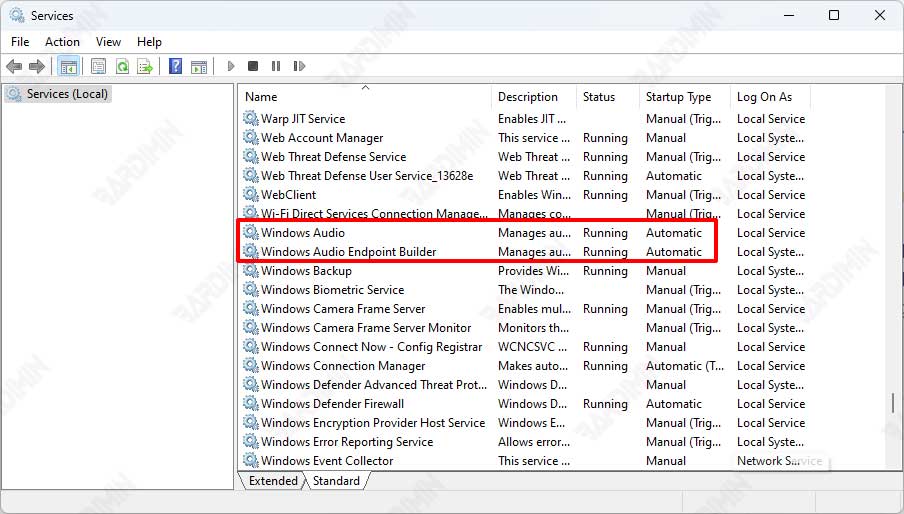This screenshot has width=904, height=514.
Task: Select Services (Local) in the tree
Action: click(58, 93)
